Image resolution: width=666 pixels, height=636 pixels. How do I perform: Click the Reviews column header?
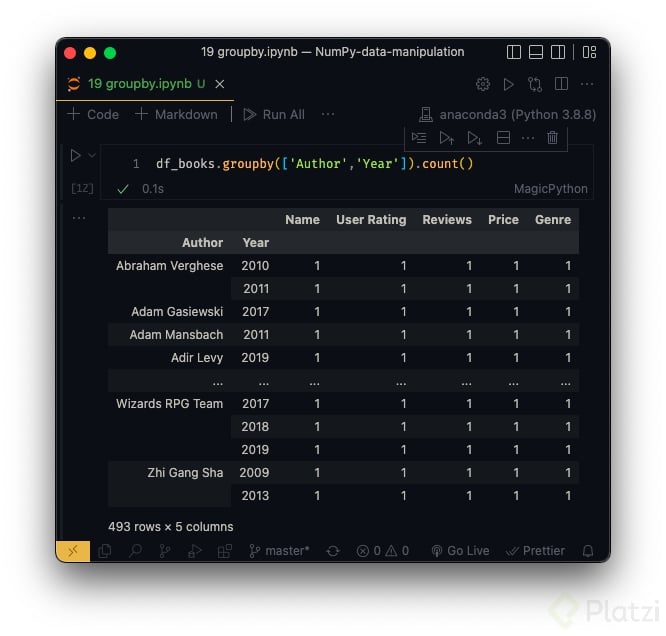(x=447, y=220)
